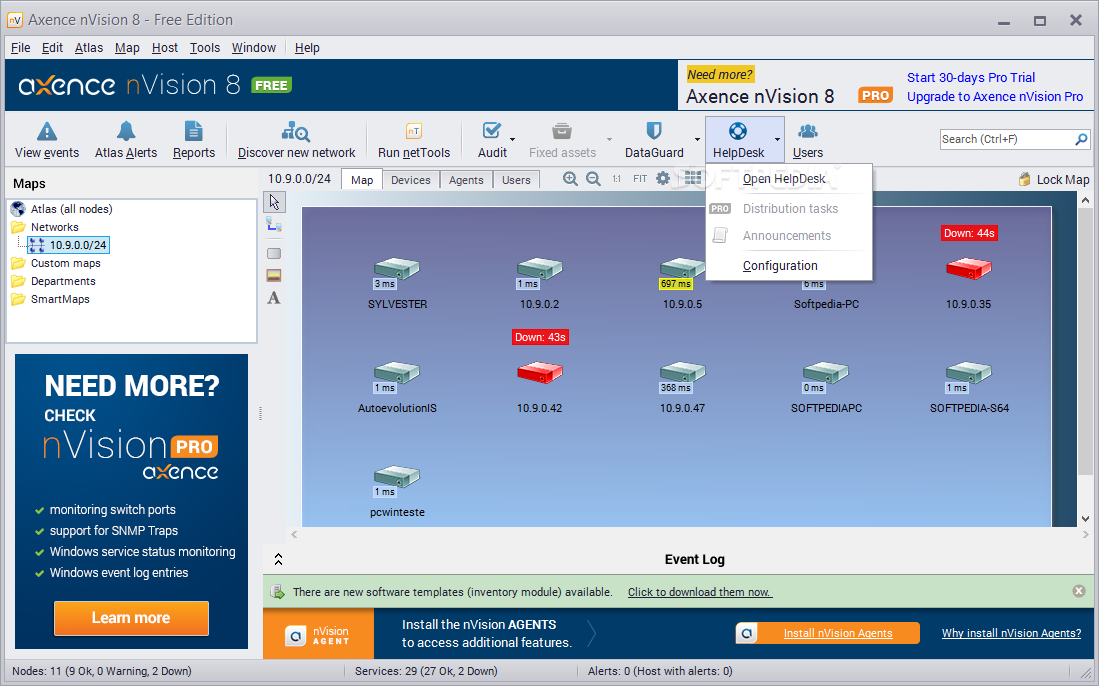Click Upgrade to Axence nVision Pro link
The height and width of the screenshot is (686, 1099).
[995, 97]
